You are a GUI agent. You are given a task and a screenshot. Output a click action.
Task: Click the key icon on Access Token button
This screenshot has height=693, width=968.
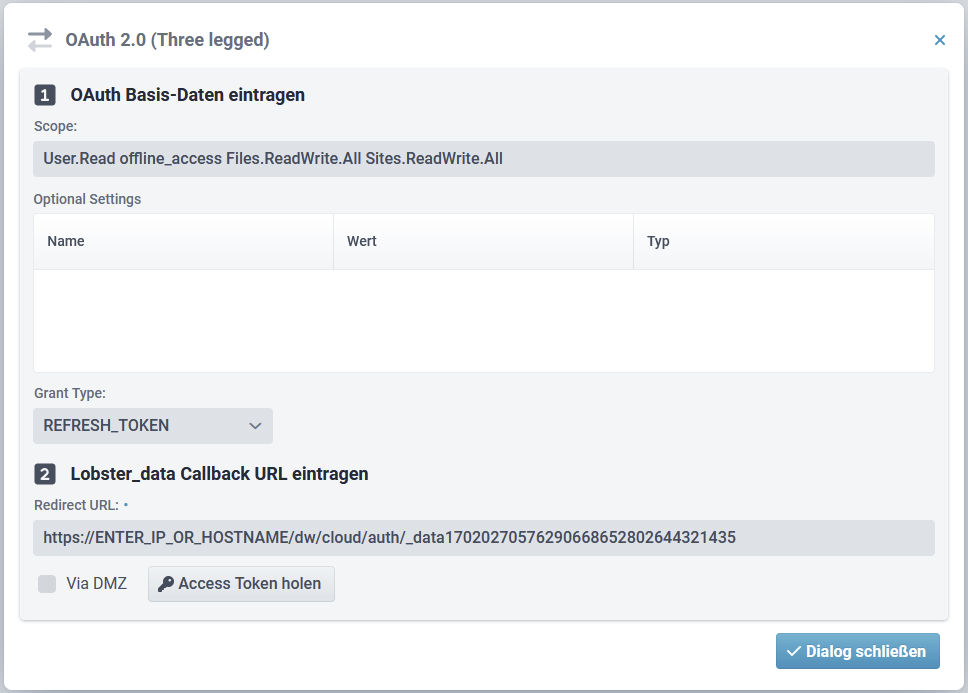(166, 584)
